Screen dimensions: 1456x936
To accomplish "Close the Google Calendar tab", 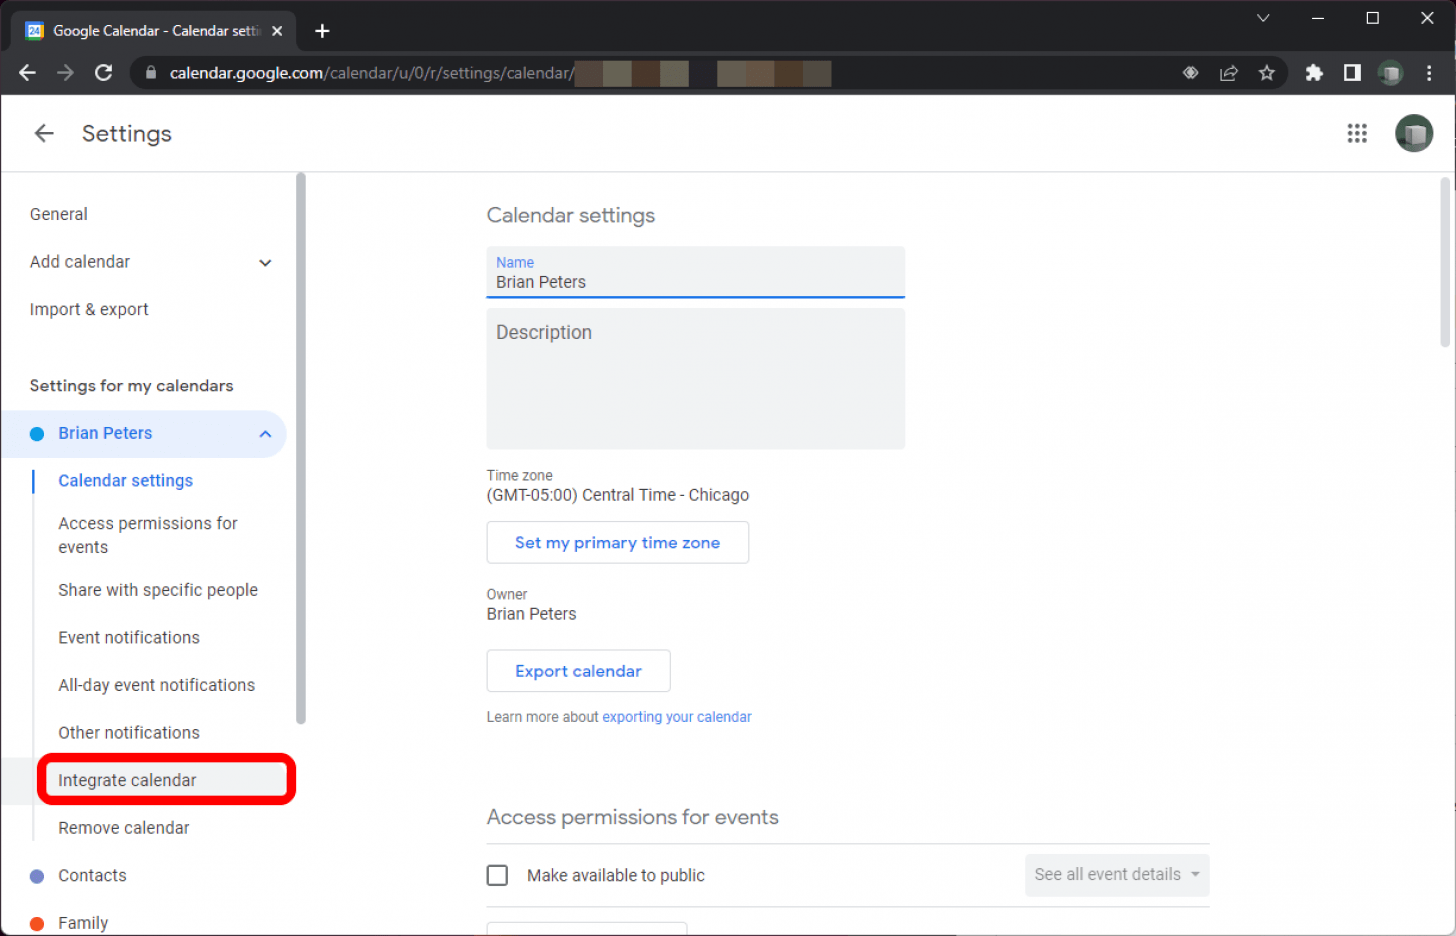I will click(x=277, y=31).
